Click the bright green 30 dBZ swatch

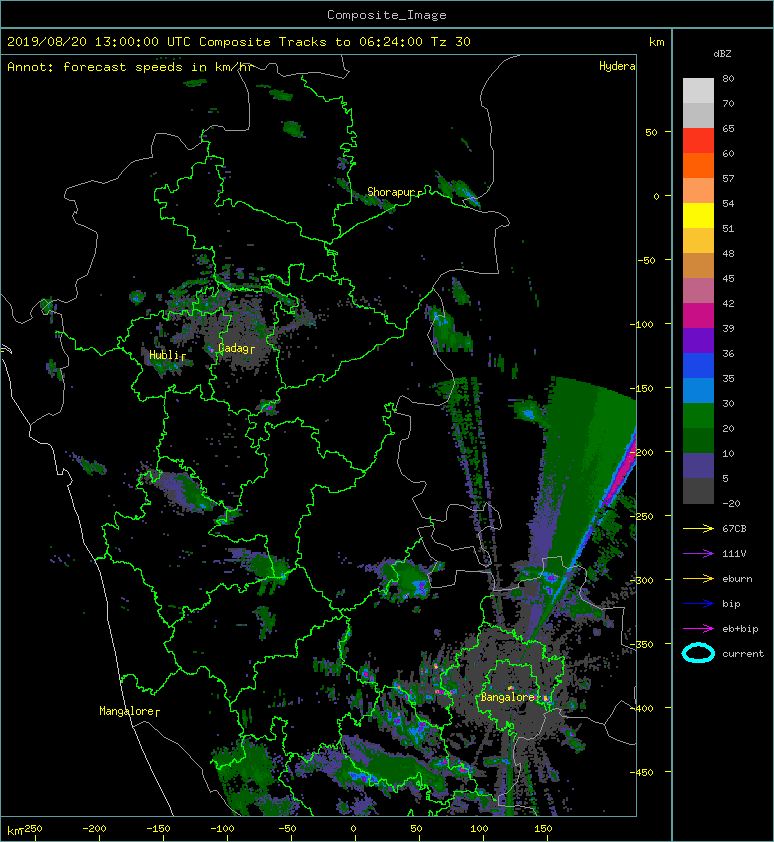tap(698, 416)
